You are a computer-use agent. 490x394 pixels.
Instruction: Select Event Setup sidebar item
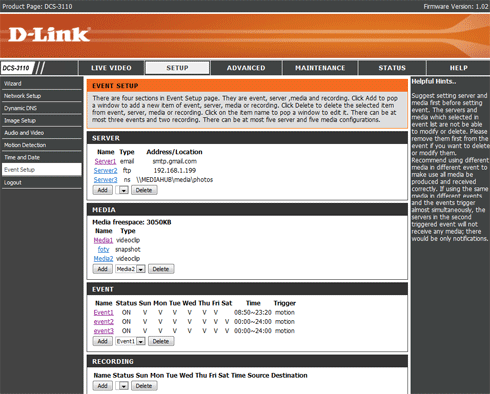(x=42, y=170)
